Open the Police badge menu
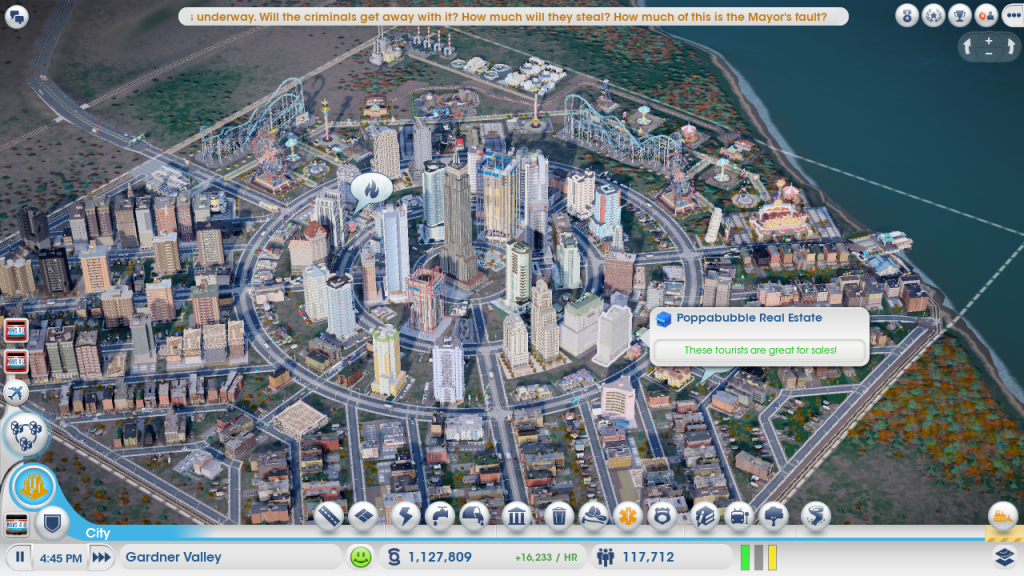Screen dimensions: 1024x576 pyautogui.click(x=662, y=517)
